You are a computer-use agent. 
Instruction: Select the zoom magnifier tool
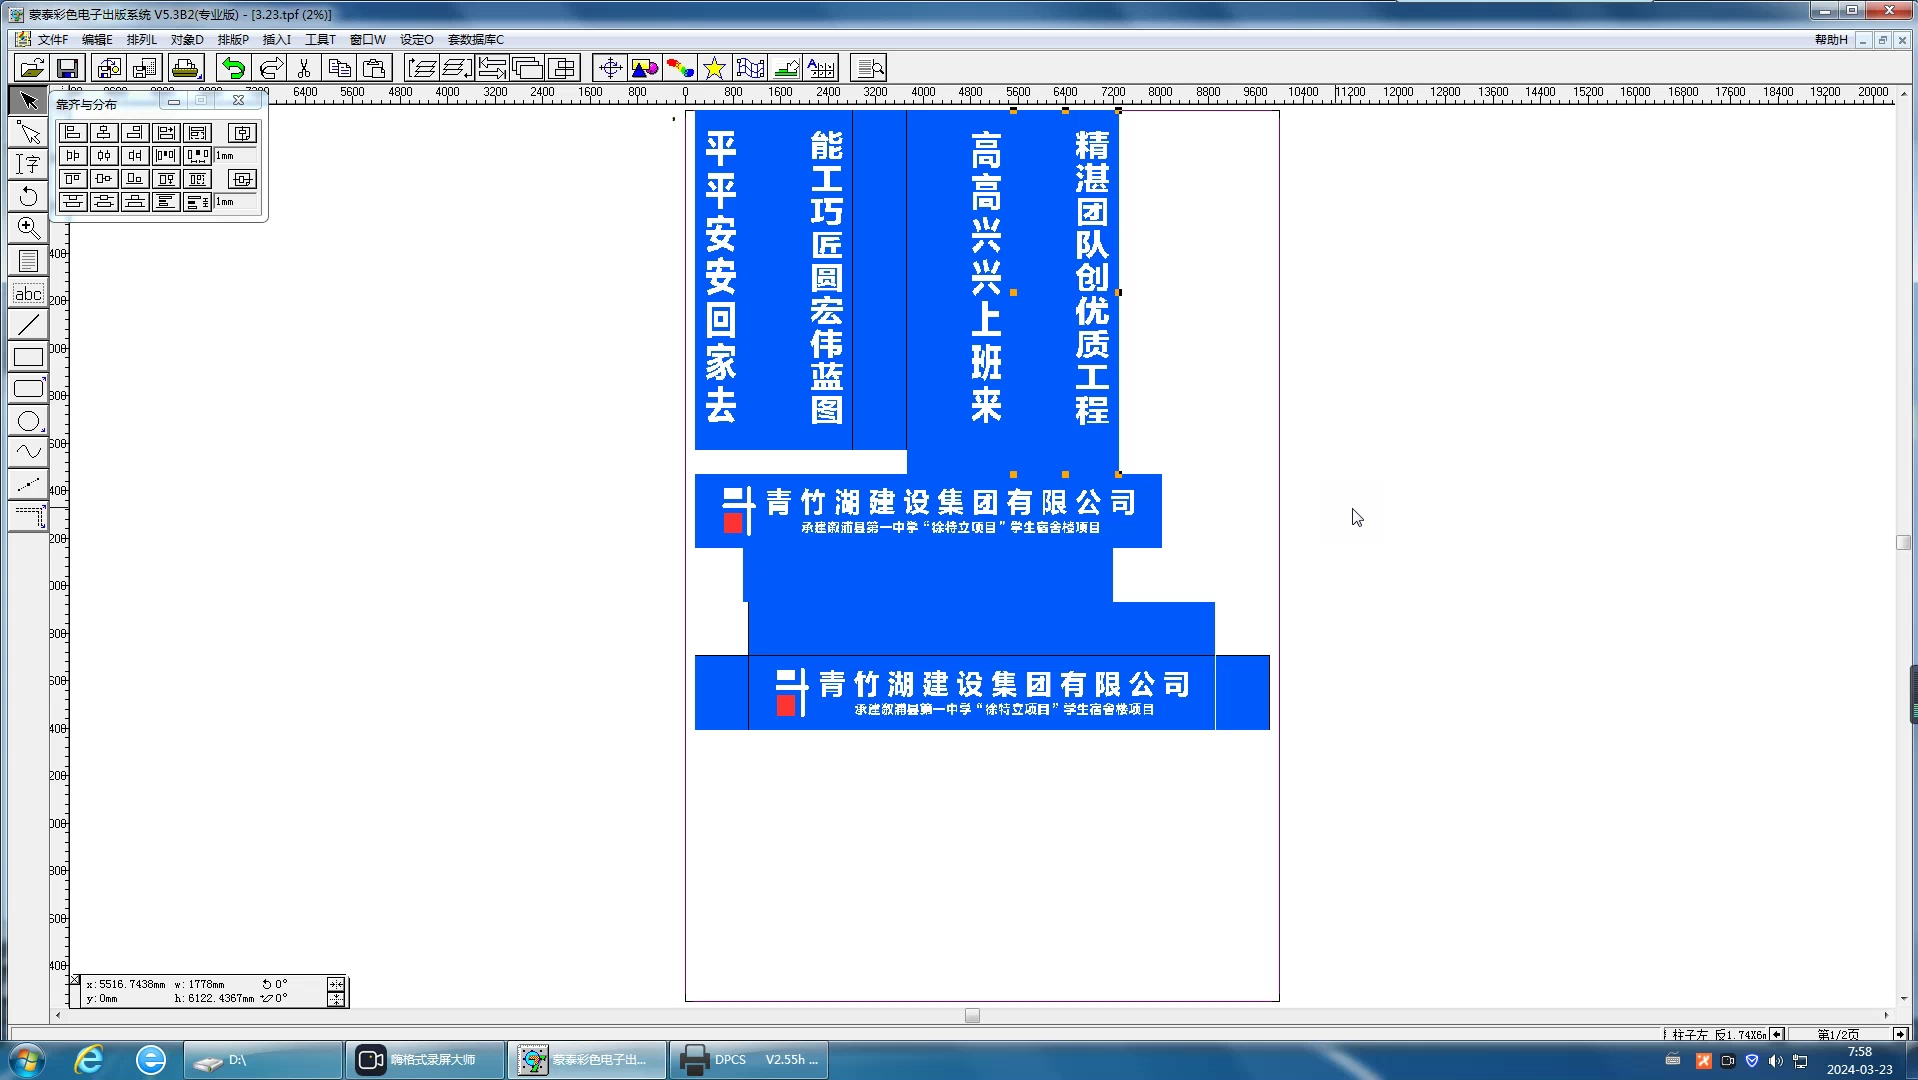(x=28, y=228)
